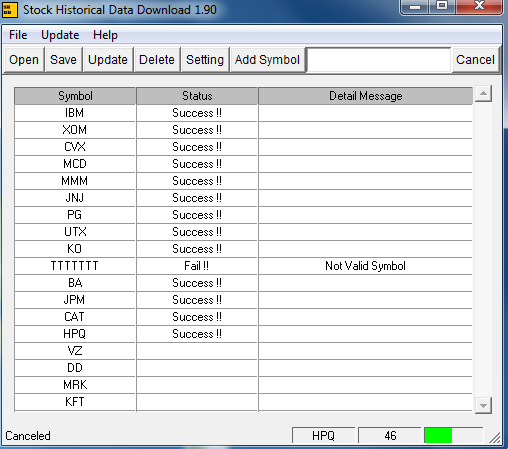Select the HPQ symbol cell in the table
The height and width of the screenshot is (449, 508).
(75, 334)
